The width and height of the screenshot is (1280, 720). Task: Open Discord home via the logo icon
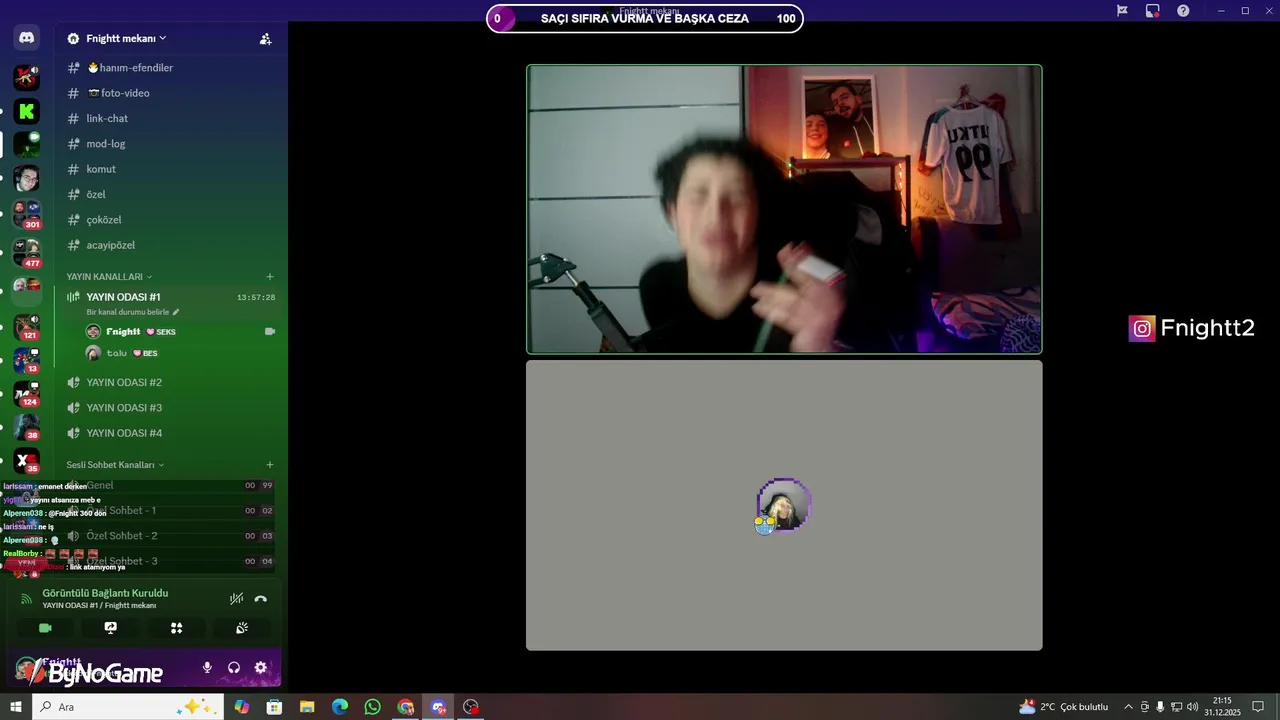(27, 38)
